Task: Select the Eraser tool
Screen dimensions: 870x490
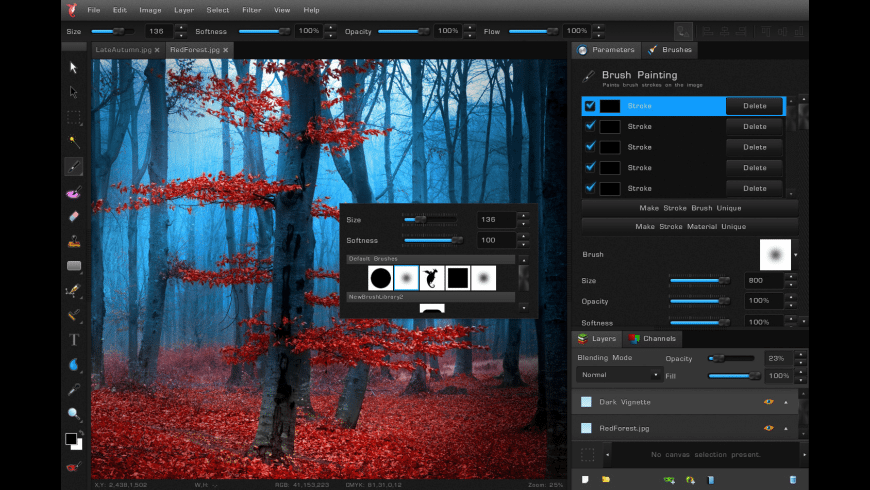Action: click(x=74, y=216)
